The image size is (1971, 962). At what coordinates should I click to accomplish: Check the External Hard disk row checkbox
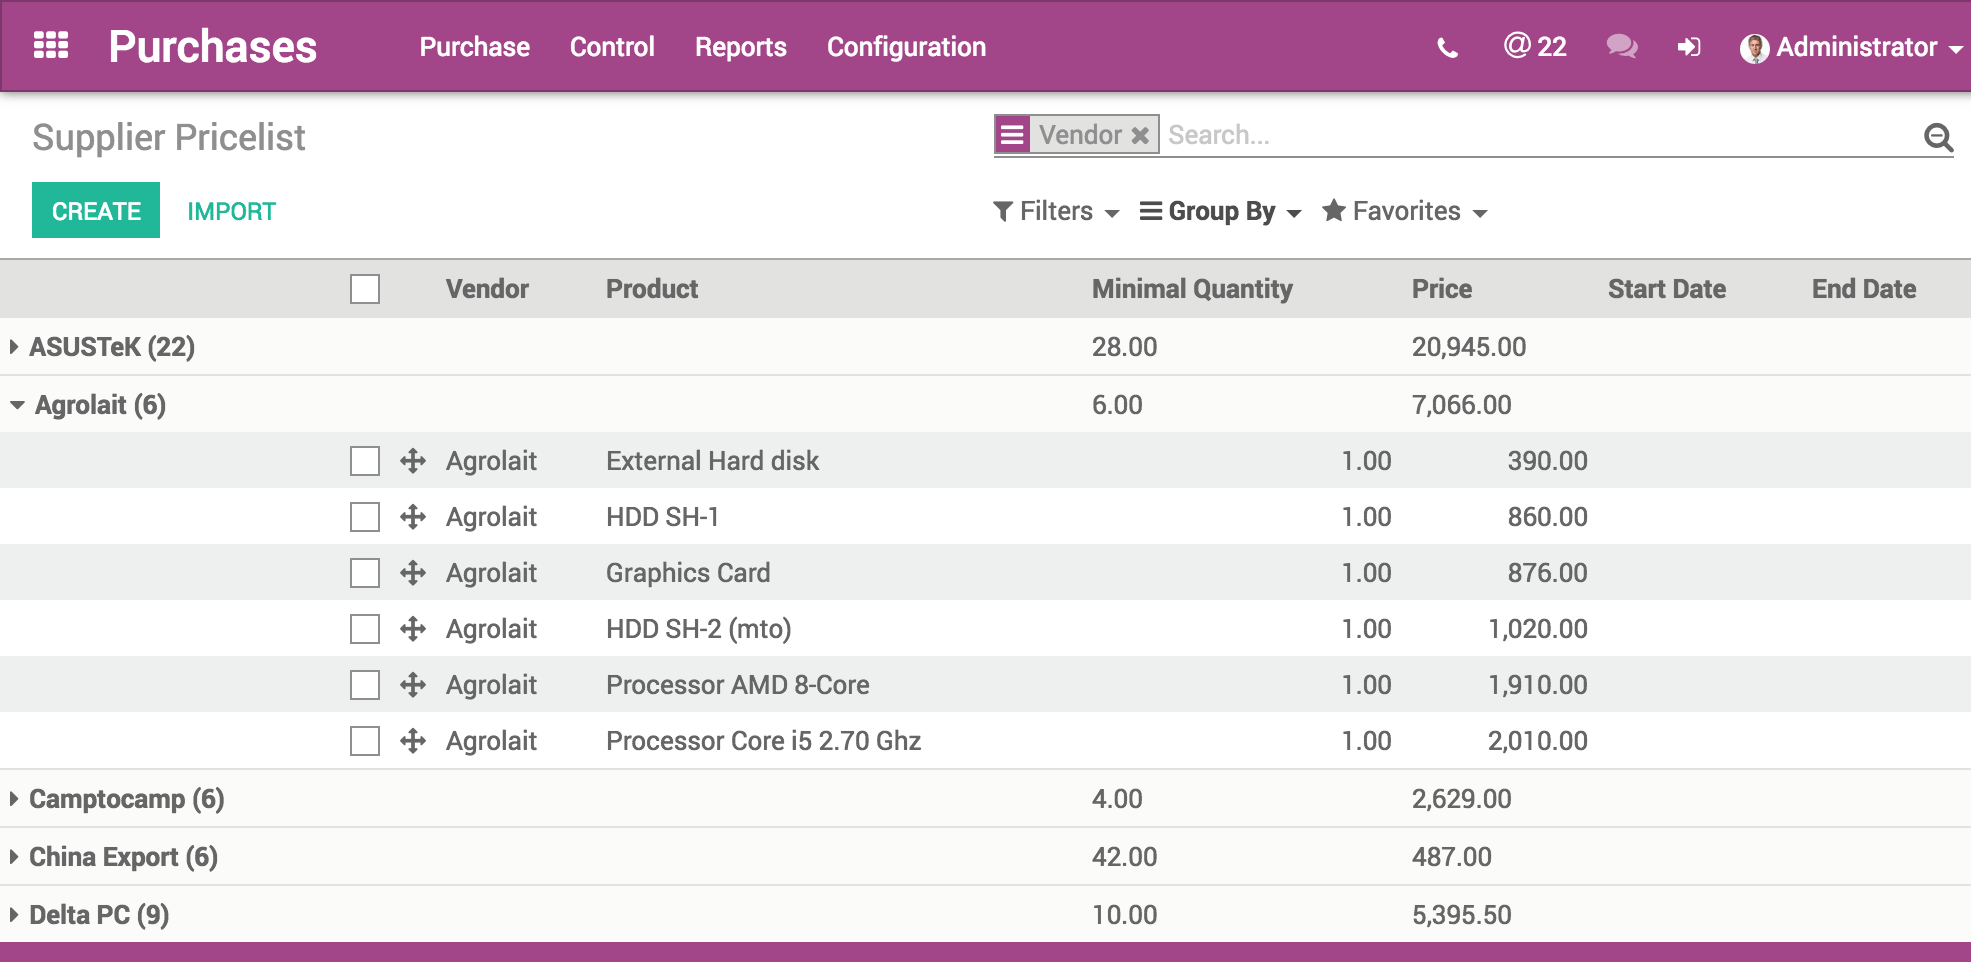click(x=364, y=461)
